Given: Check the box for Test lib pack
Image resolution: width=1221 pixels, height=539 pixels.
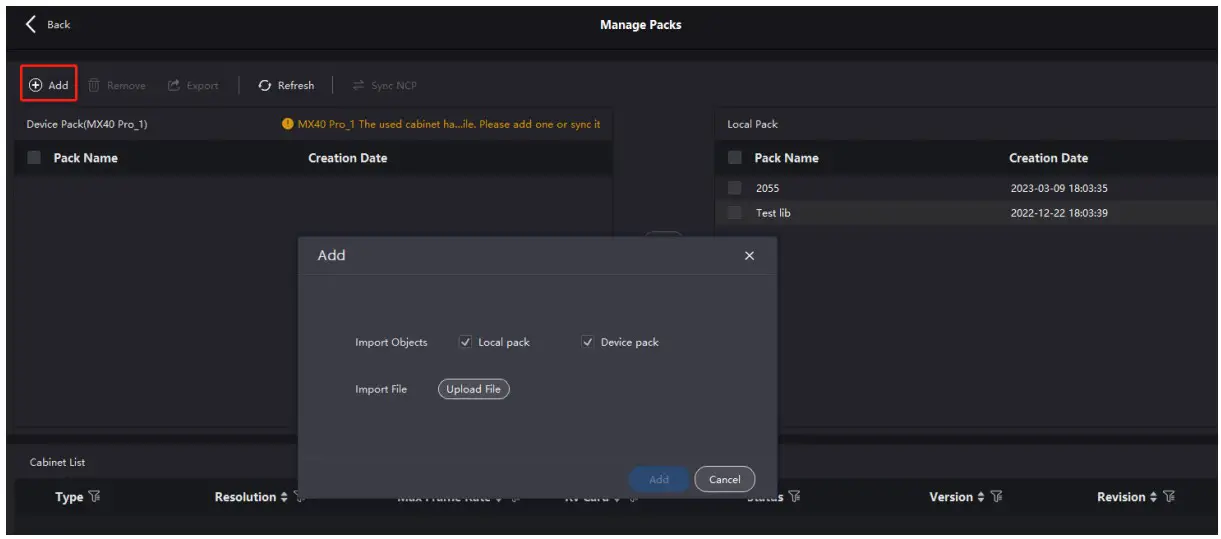Looking at the screenshot, I should coord(735,213).
